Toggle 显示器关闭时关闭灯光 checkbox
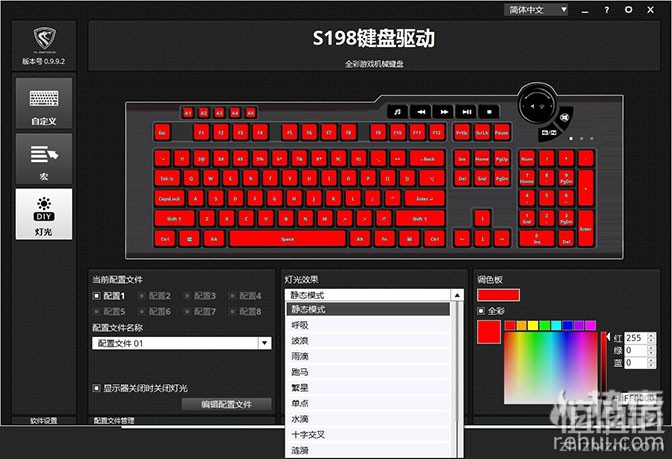 (97, 388)
